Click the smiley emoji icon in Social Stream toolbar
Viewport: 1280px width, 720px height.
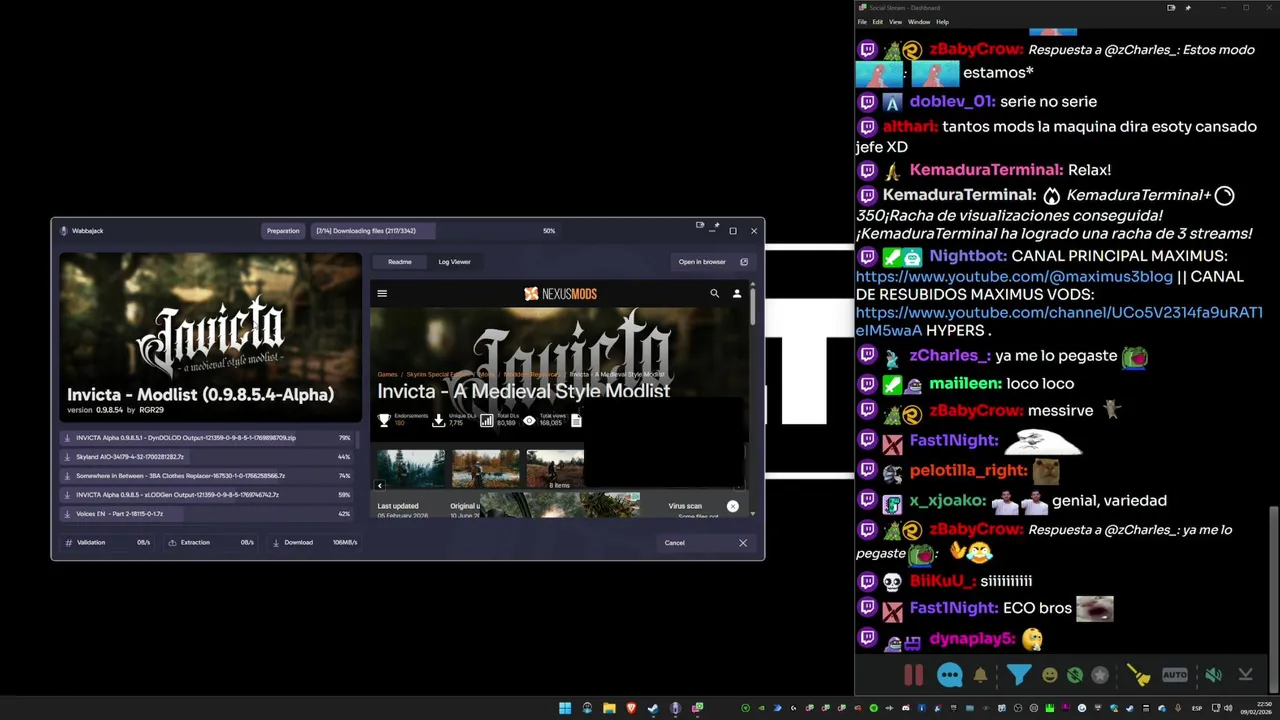(x=1049, y=675)
